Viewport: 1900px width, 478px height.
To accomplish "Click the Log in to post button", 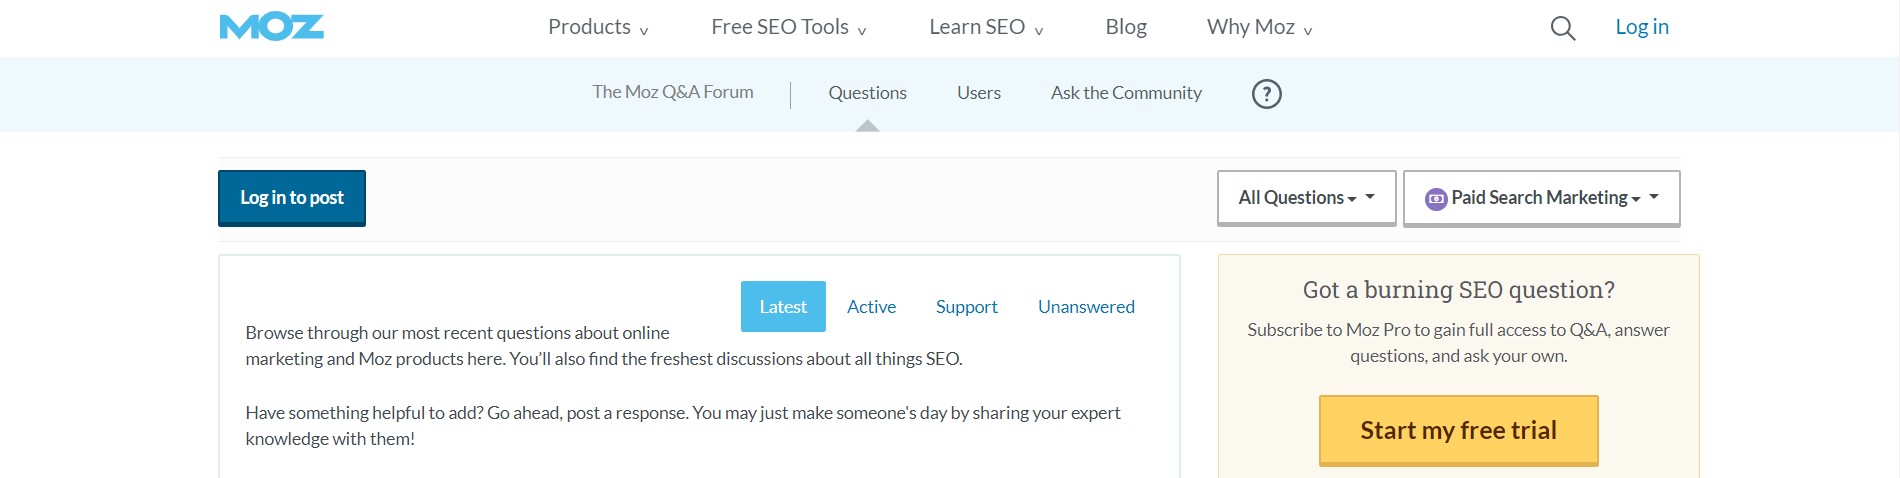I will tap(292, 198).
